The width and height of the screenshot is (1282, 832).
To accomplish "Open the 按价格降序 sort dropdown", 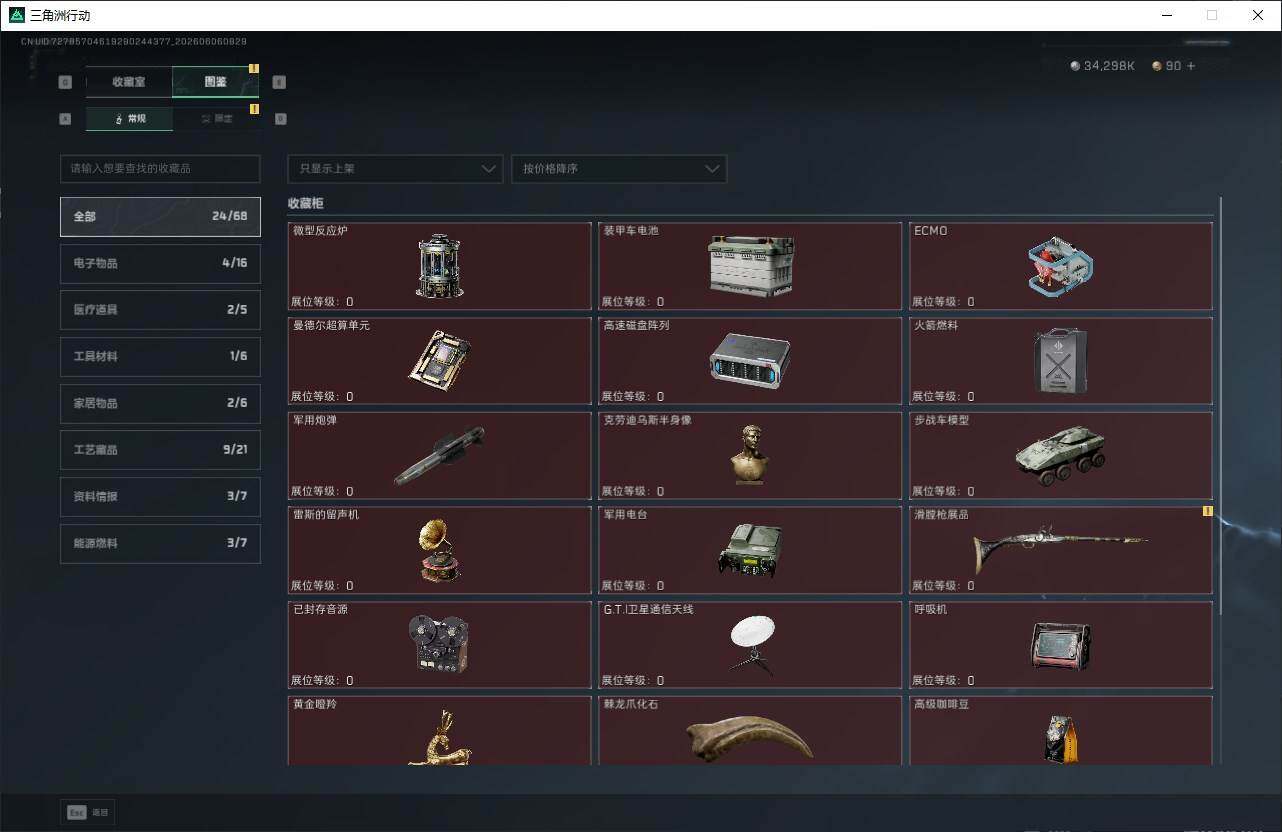I will [x=619, y=169].
